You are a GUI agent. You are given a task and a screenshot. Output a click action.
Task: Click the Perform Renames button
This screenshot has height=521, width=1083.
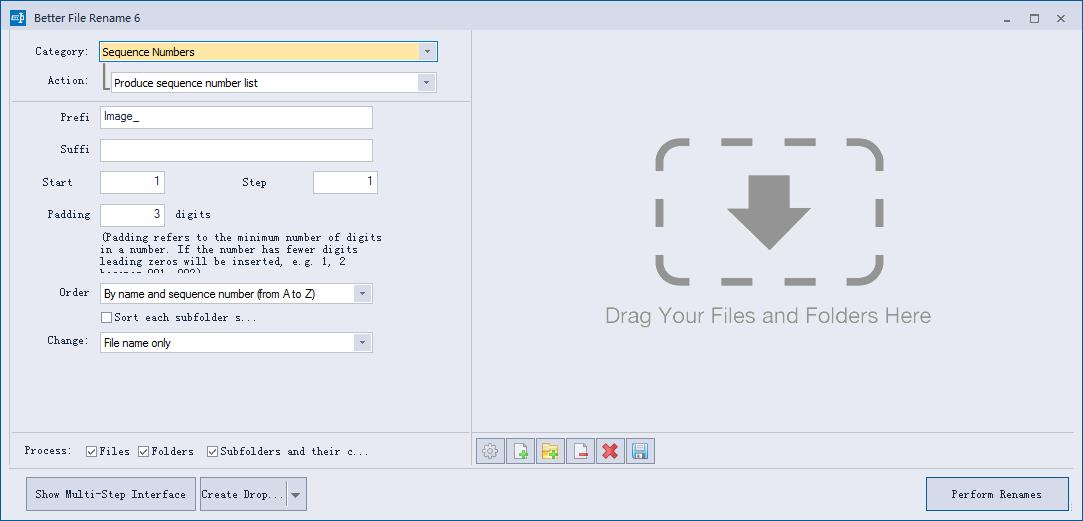(x=996, y=495)
